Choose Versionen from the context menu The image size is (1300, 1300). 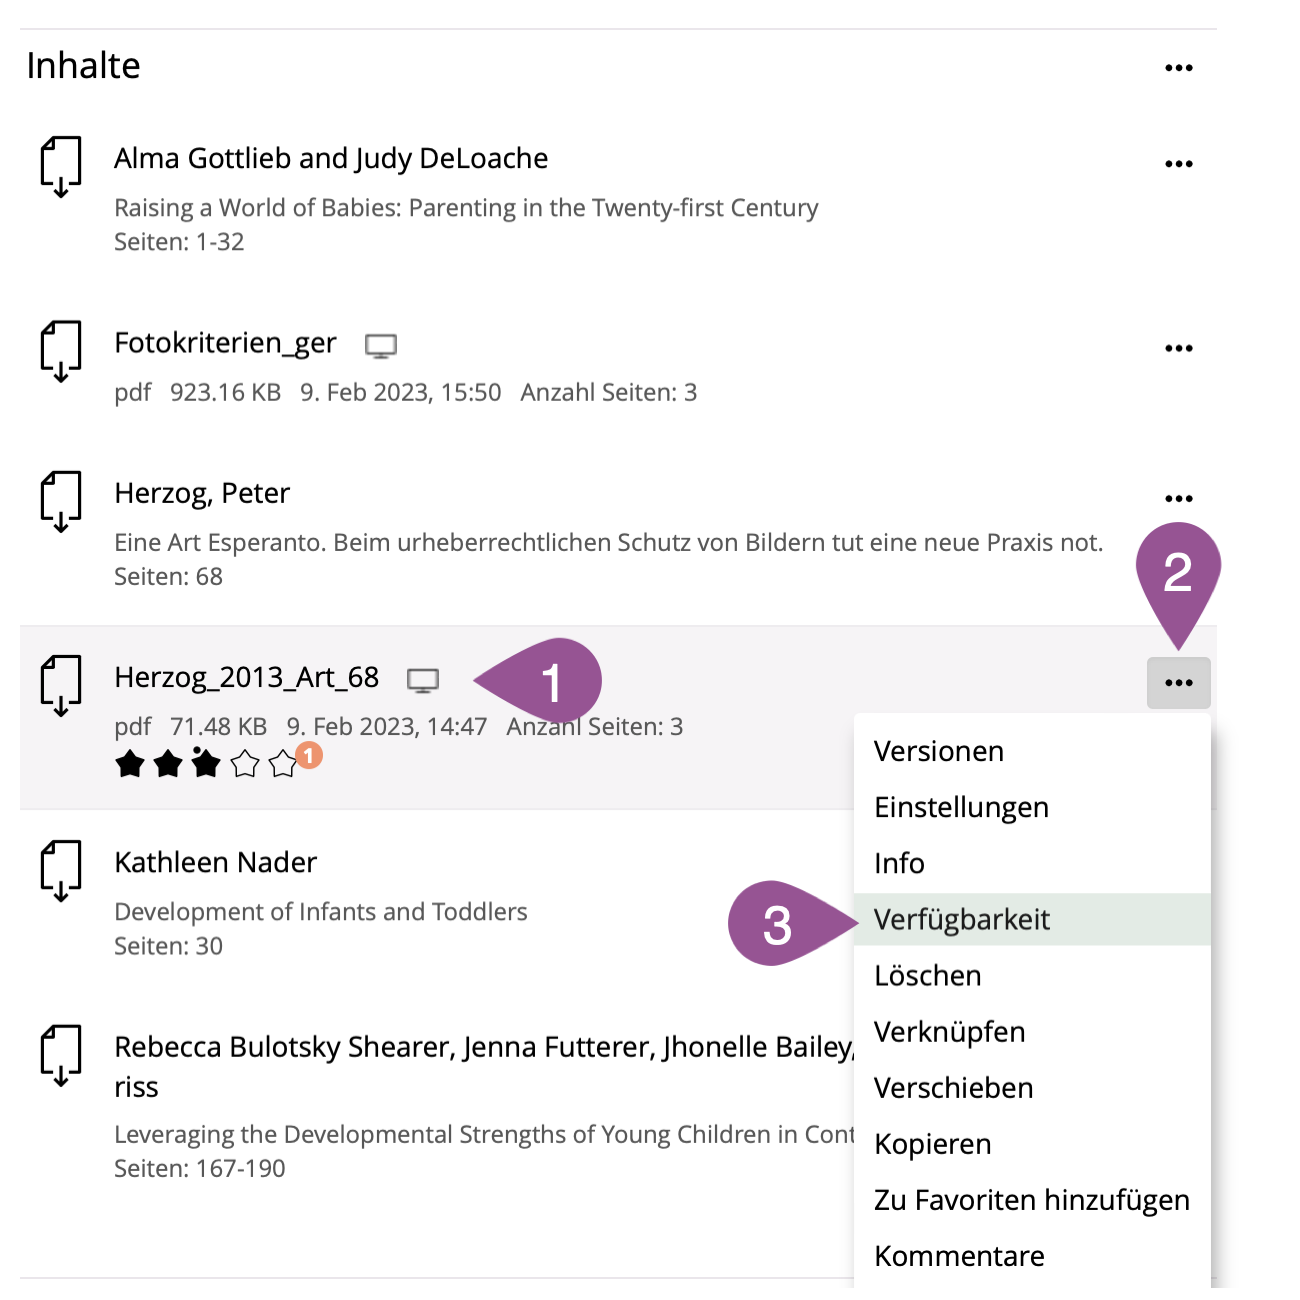939,752
